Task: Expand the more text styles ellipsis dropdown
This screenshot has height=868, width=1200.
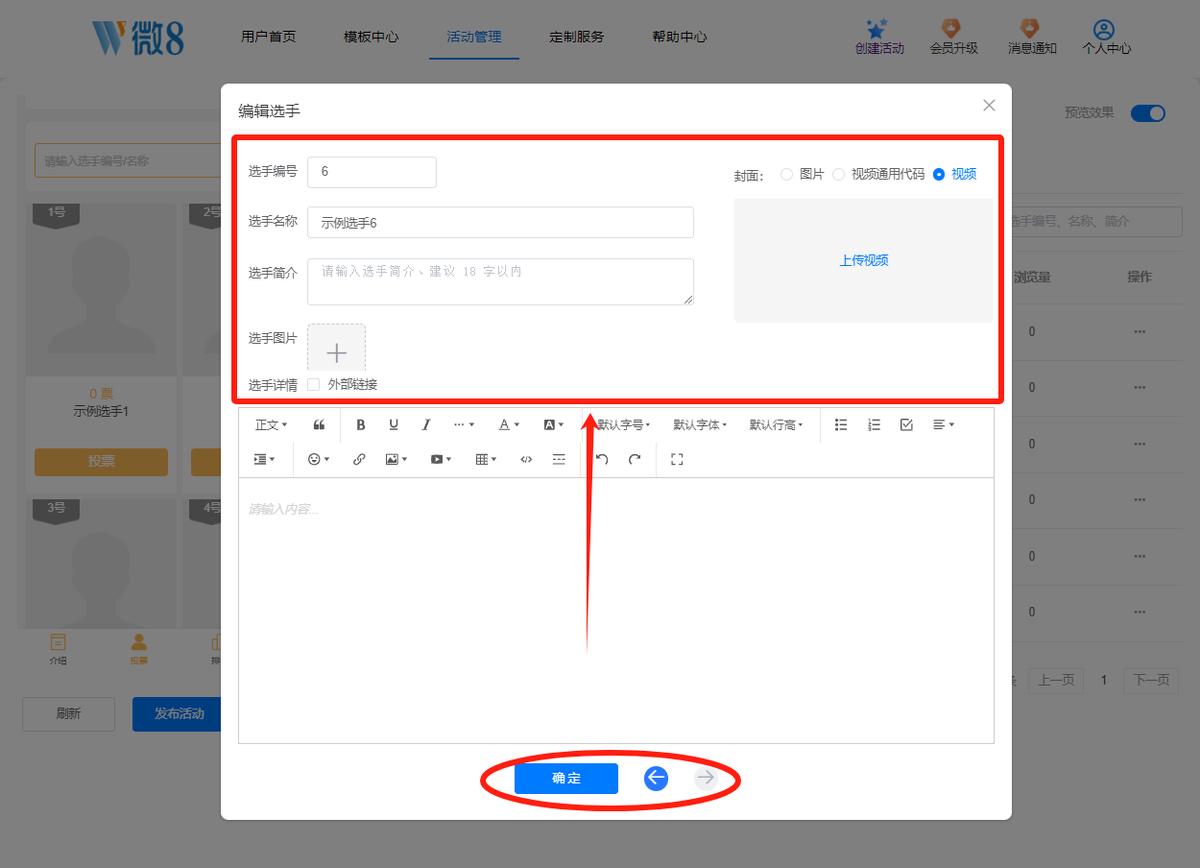Action: [464, 425]
